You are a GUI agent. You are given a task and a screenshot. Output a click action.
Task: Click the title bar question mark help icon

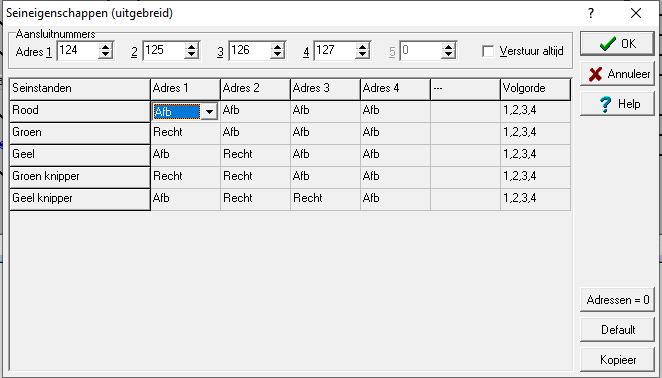click(x=591, y=13)
